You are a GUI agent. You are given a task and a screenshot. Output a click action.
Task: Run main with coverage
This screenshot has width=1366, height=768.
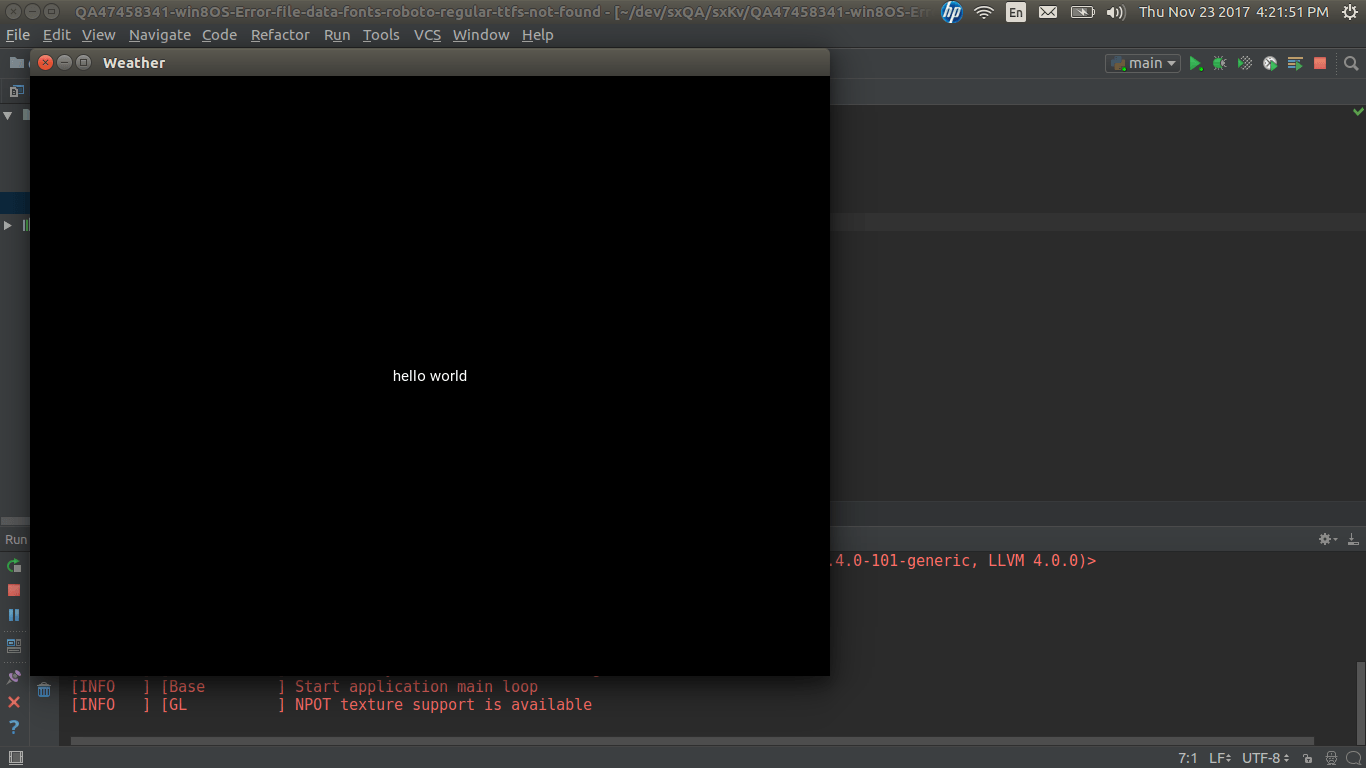tap(1245, 63)
